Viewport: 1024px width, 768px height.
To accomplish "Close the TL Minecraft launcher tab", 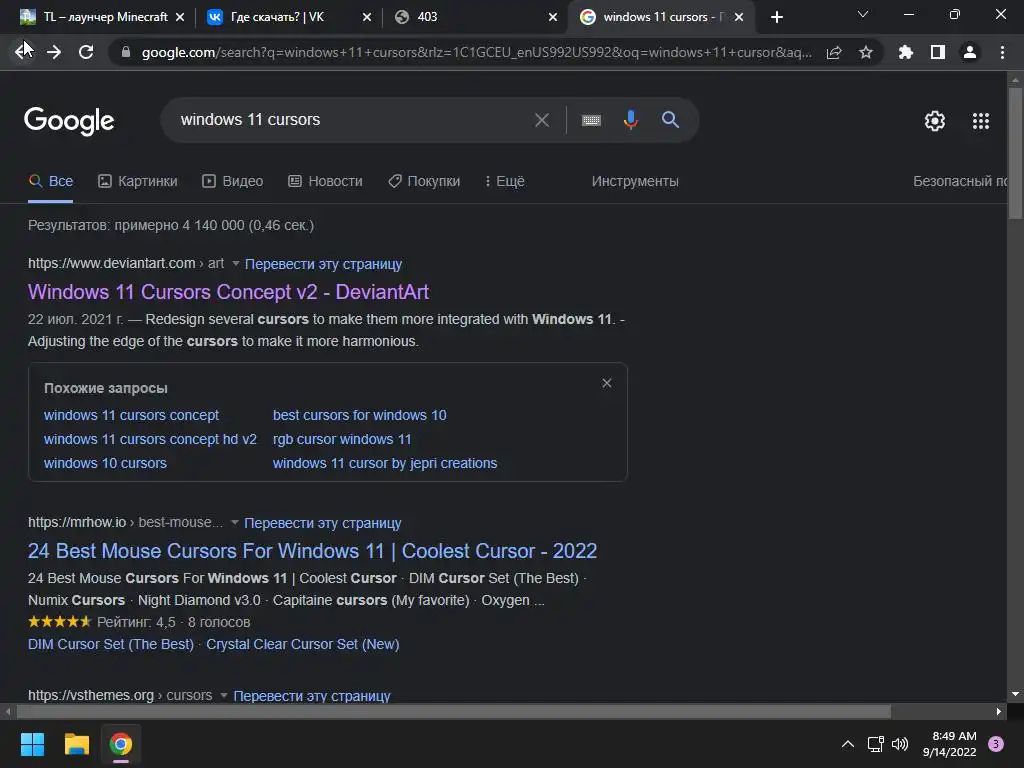I will click(x=180, y=17).
